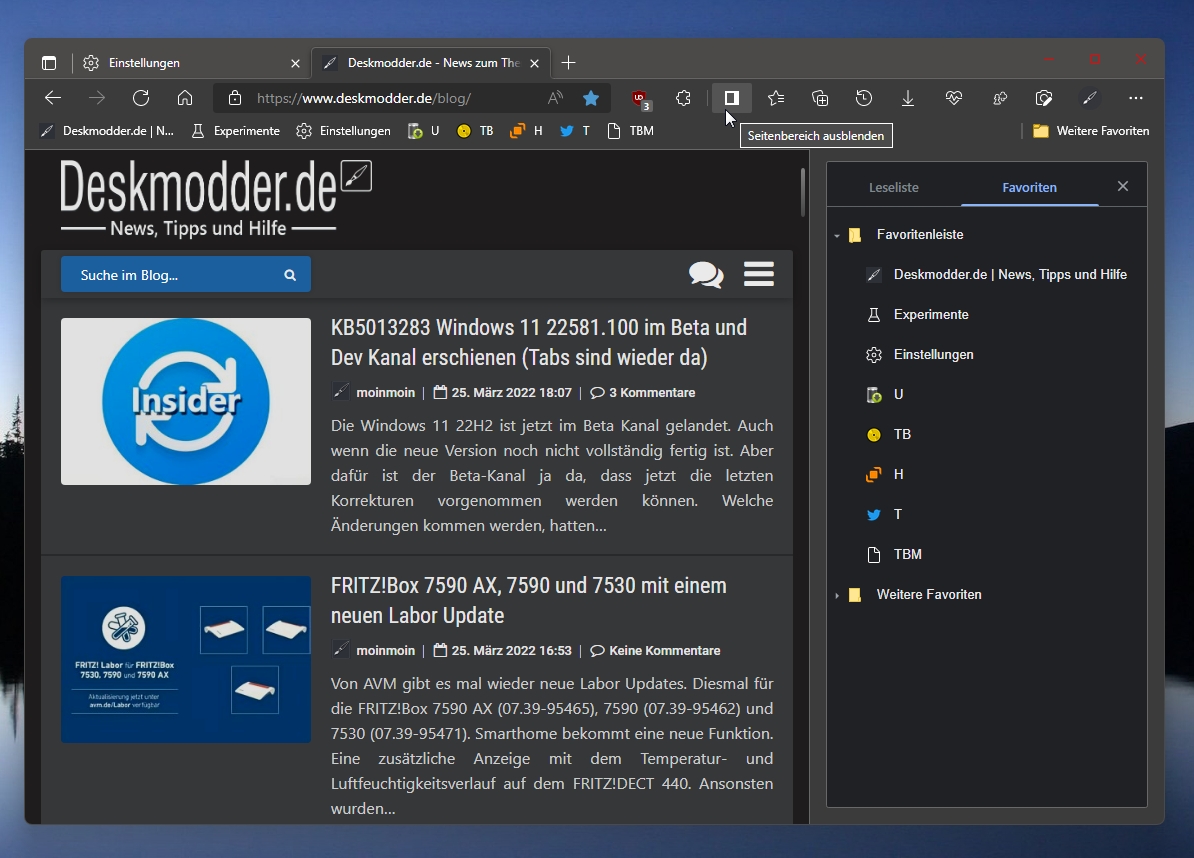
Task: Switch to the Einstellungen tab
Action: pos(183,63)
